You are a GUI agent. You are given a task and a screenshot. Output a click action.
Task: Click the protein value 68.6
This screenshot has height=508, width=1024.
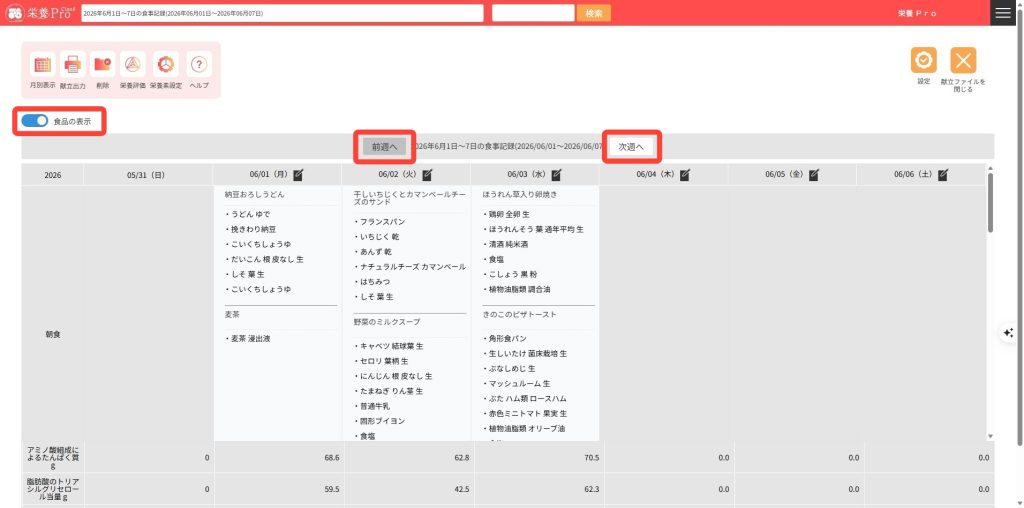(332, 458)
